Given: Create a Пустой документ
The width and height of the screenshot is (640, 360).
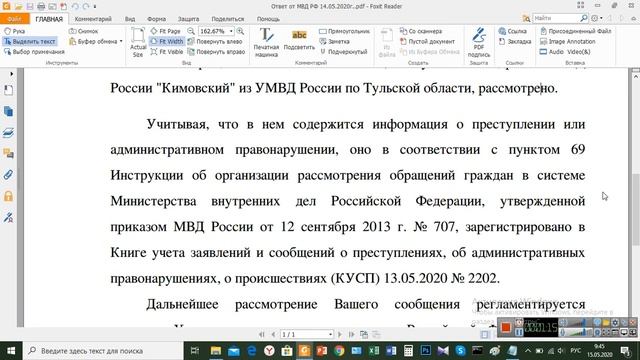Looking at the screenshot, I should (427, 41).
